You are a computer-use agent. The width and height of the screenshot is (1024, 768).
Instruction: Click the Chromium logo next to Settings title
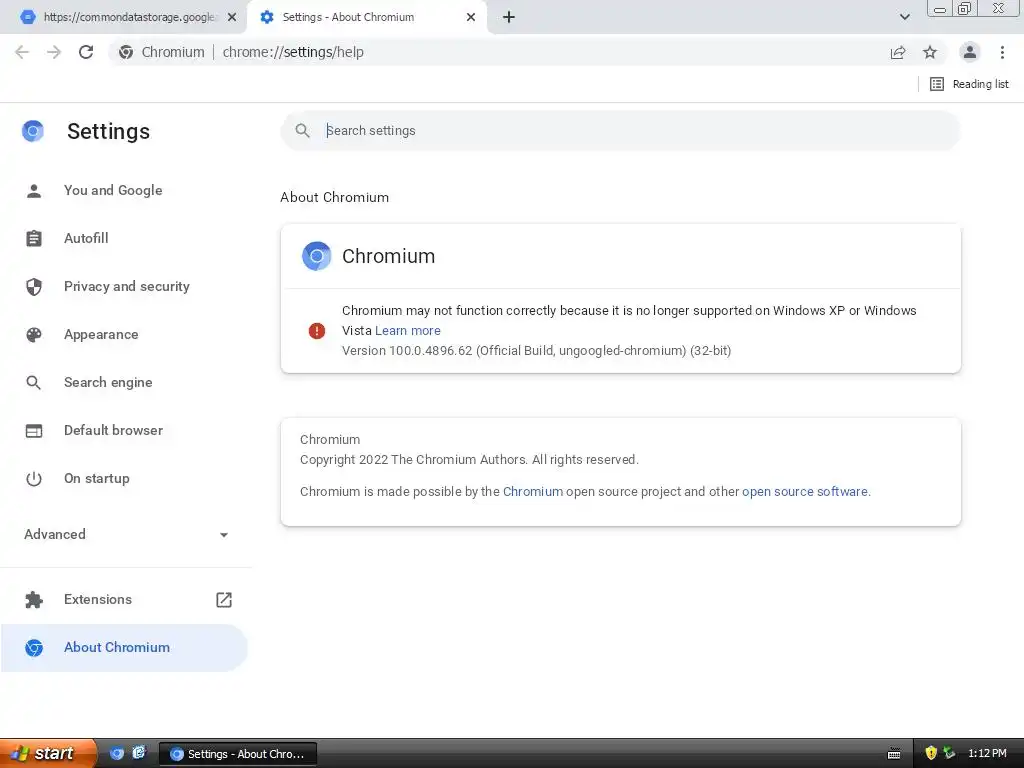tap(33, 131)
